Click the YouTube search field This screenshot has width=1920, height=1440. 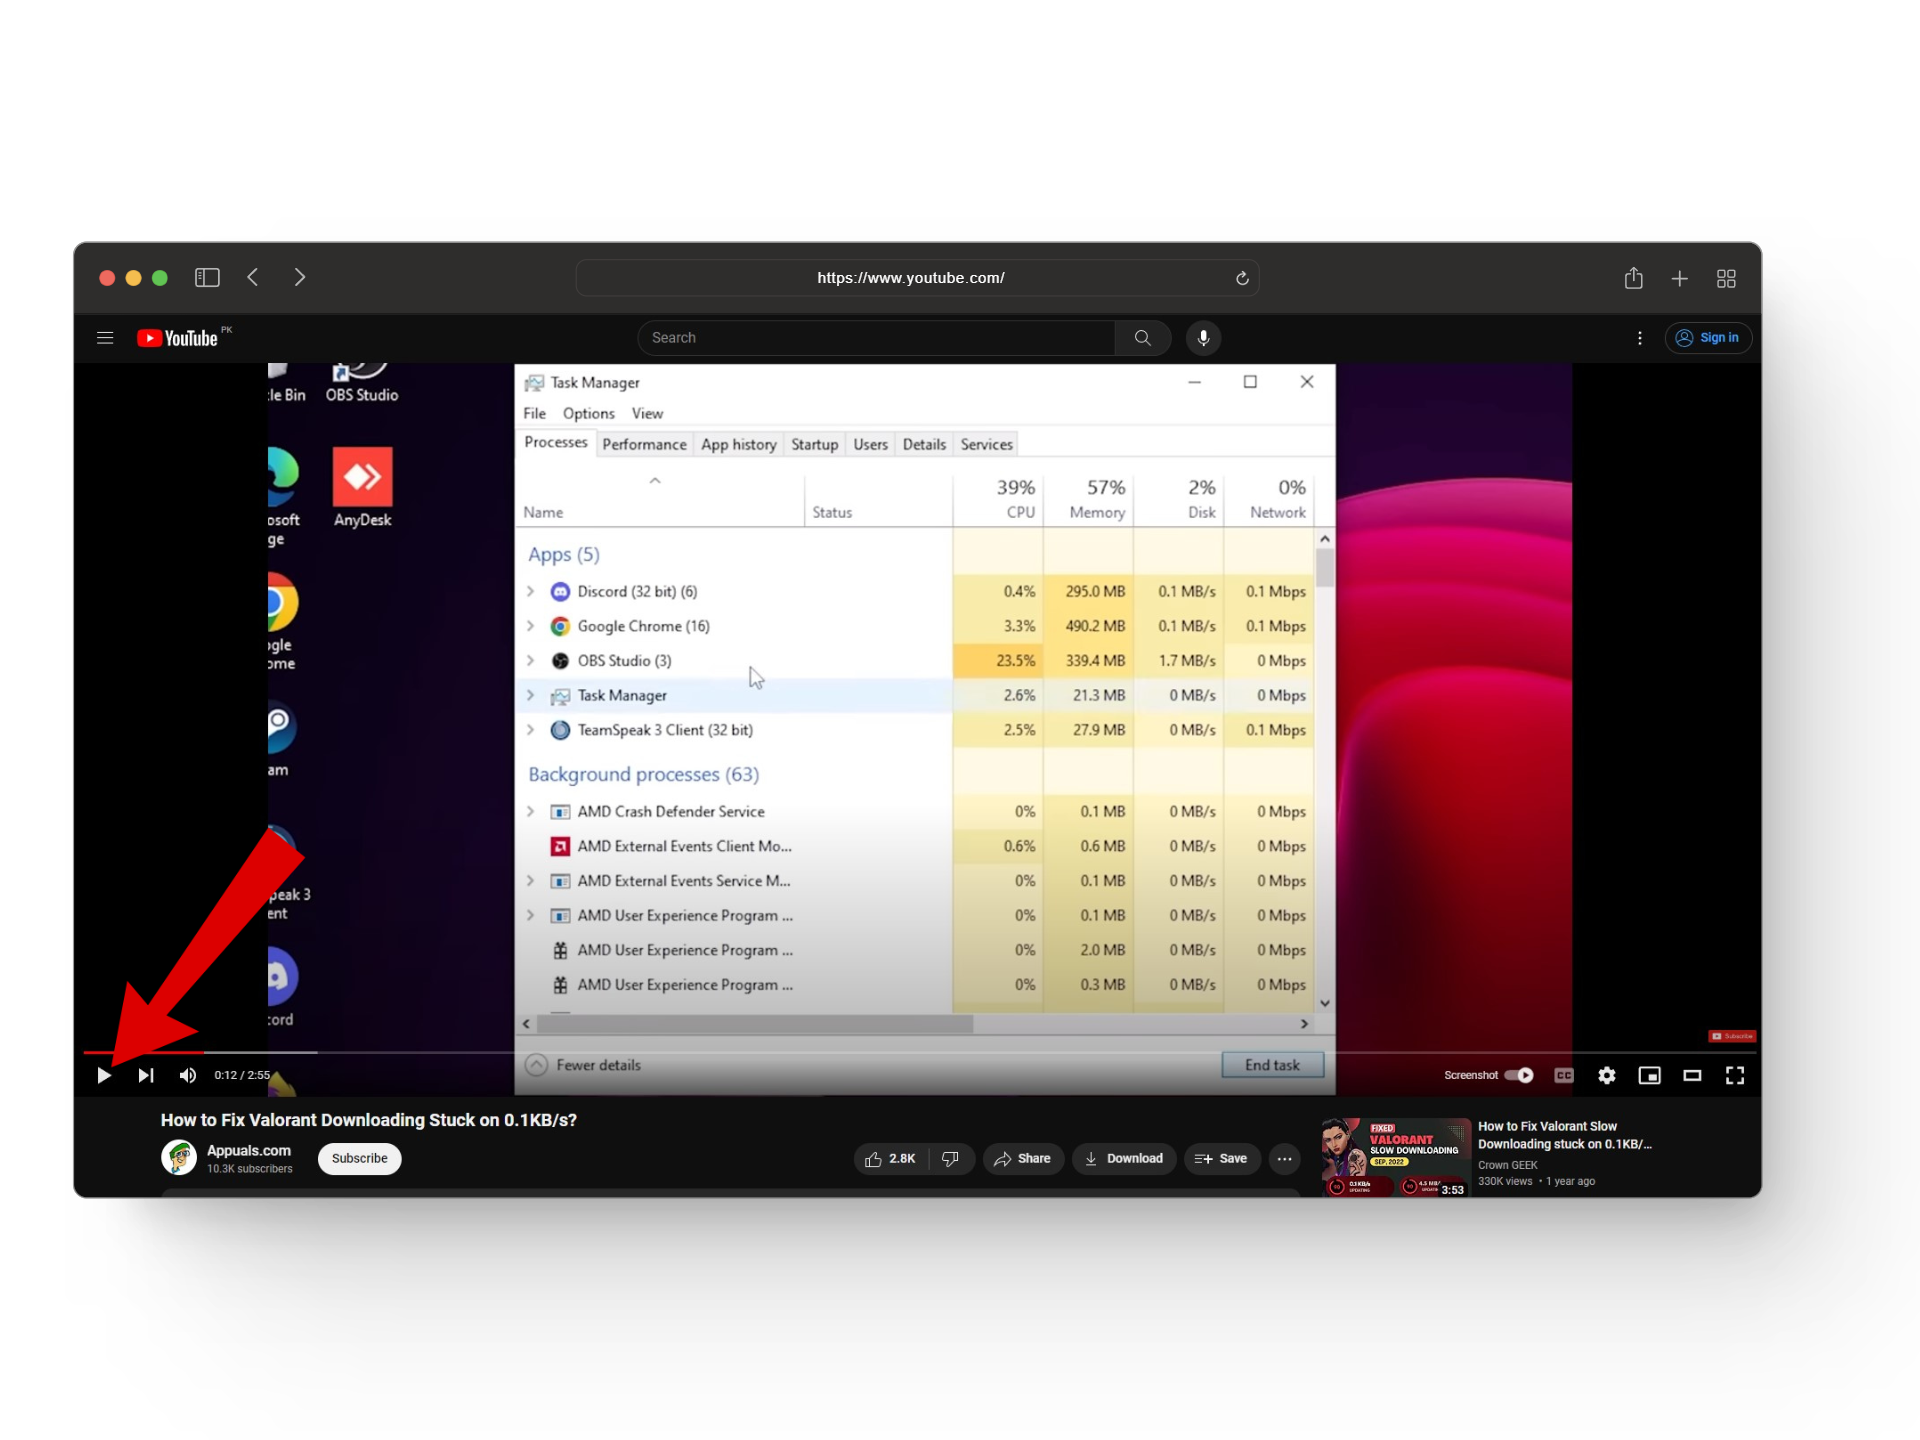(x=875, y=338)
